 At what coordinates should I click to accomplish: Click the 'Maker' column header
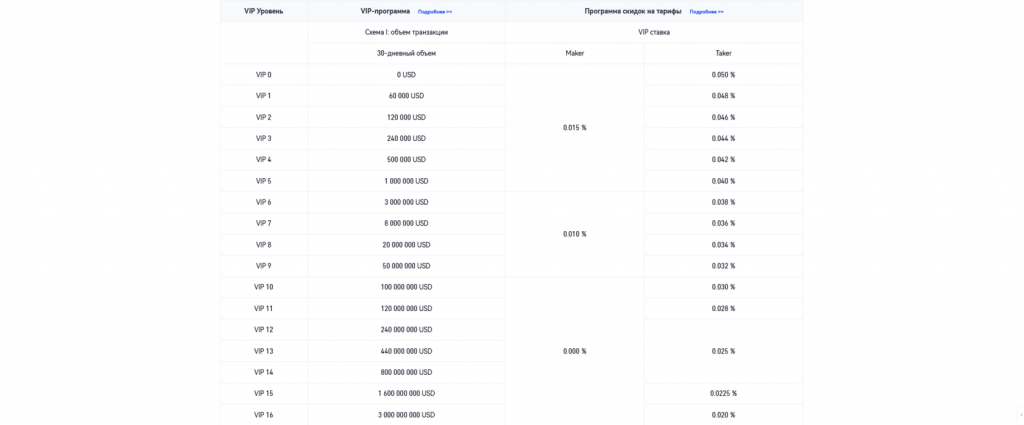click(575, 53)
